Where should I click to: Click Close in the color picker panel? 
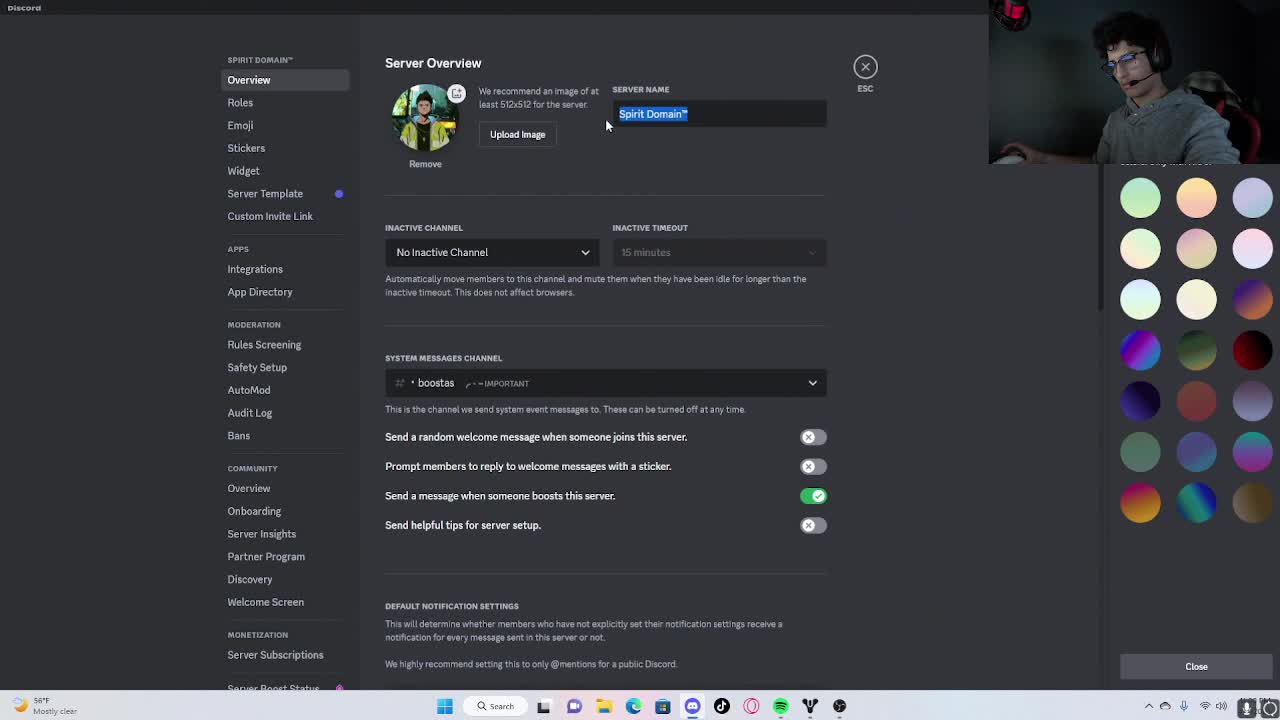click(x=1196, y=667)
